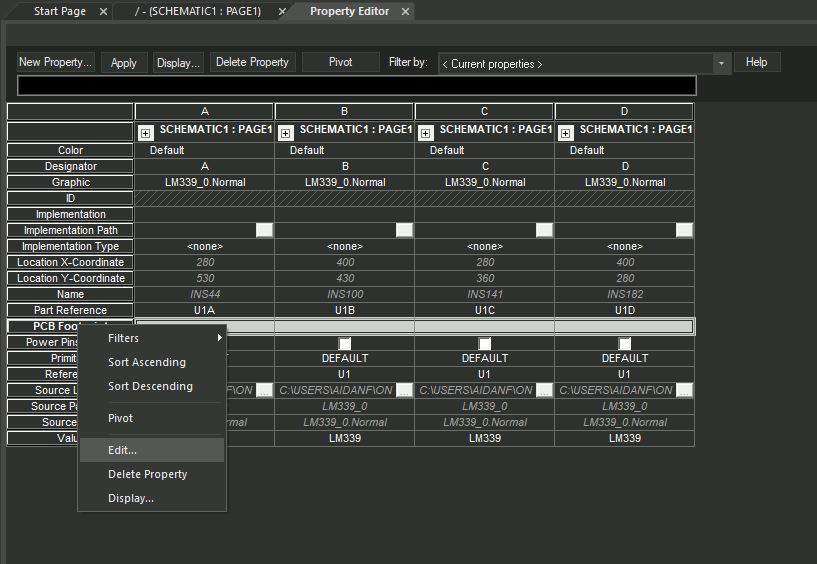Click the Apply button
This screenshot has width=817, height=564.
[124, 63]
